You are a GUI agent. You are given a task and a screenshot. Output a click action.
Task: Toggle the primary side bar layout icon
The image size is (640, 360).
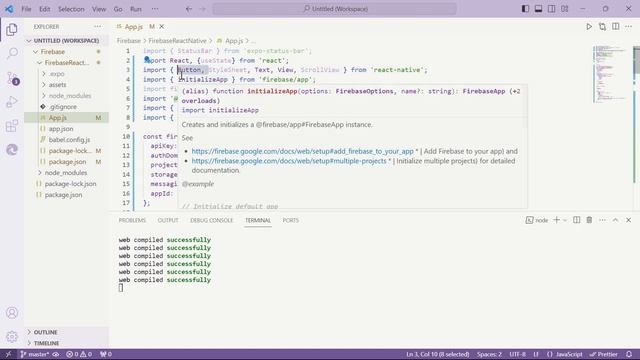coord(525,9)
